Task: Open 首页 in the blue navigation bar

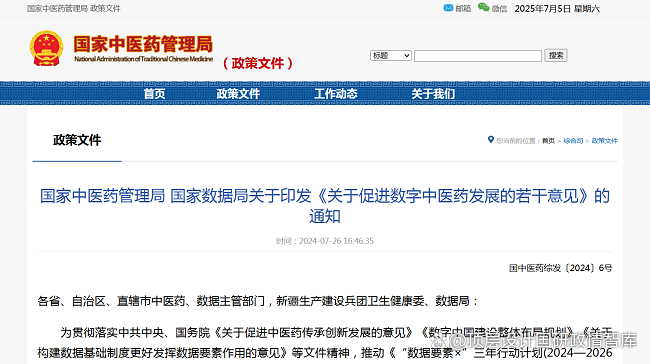Action: tap(154, 94)
